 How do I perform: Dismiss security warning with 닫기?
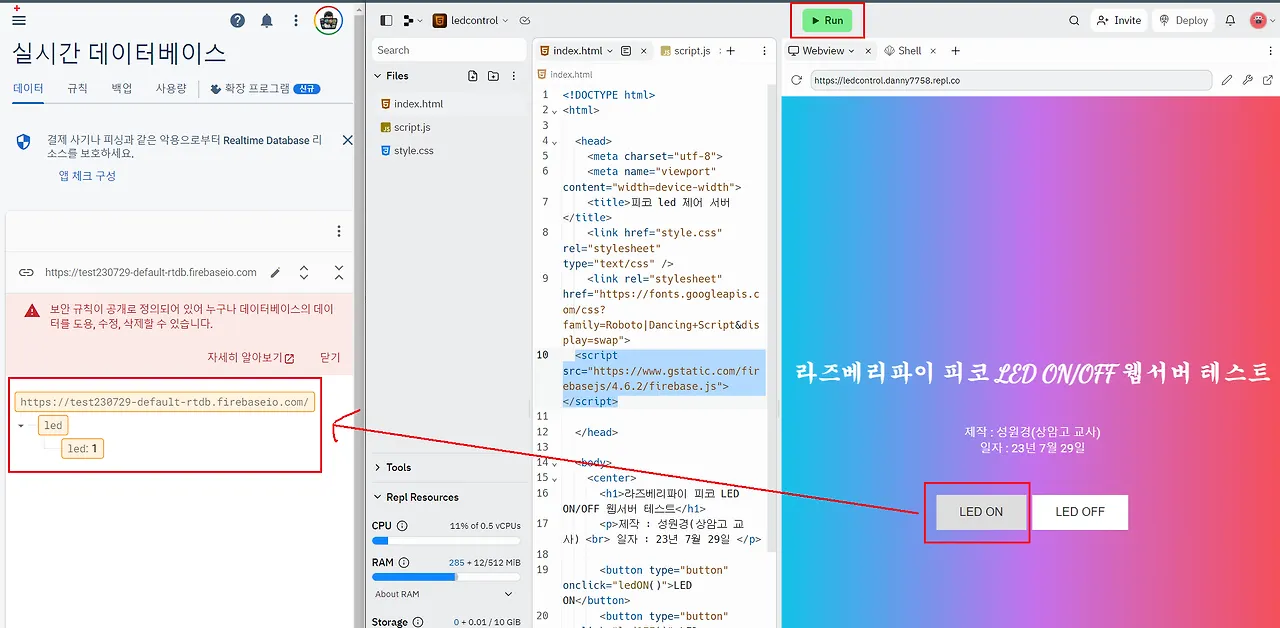click(x=330, y=357)
